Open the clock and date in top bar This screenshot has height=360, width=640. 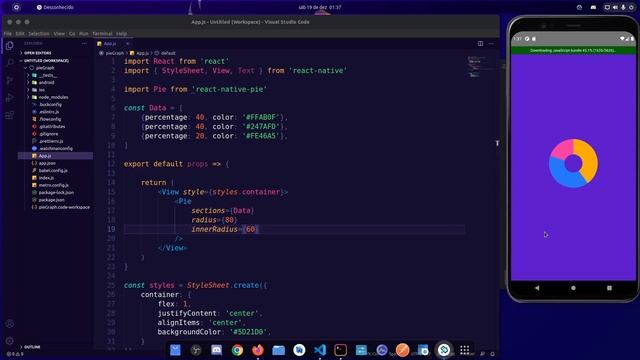[320, 7]
